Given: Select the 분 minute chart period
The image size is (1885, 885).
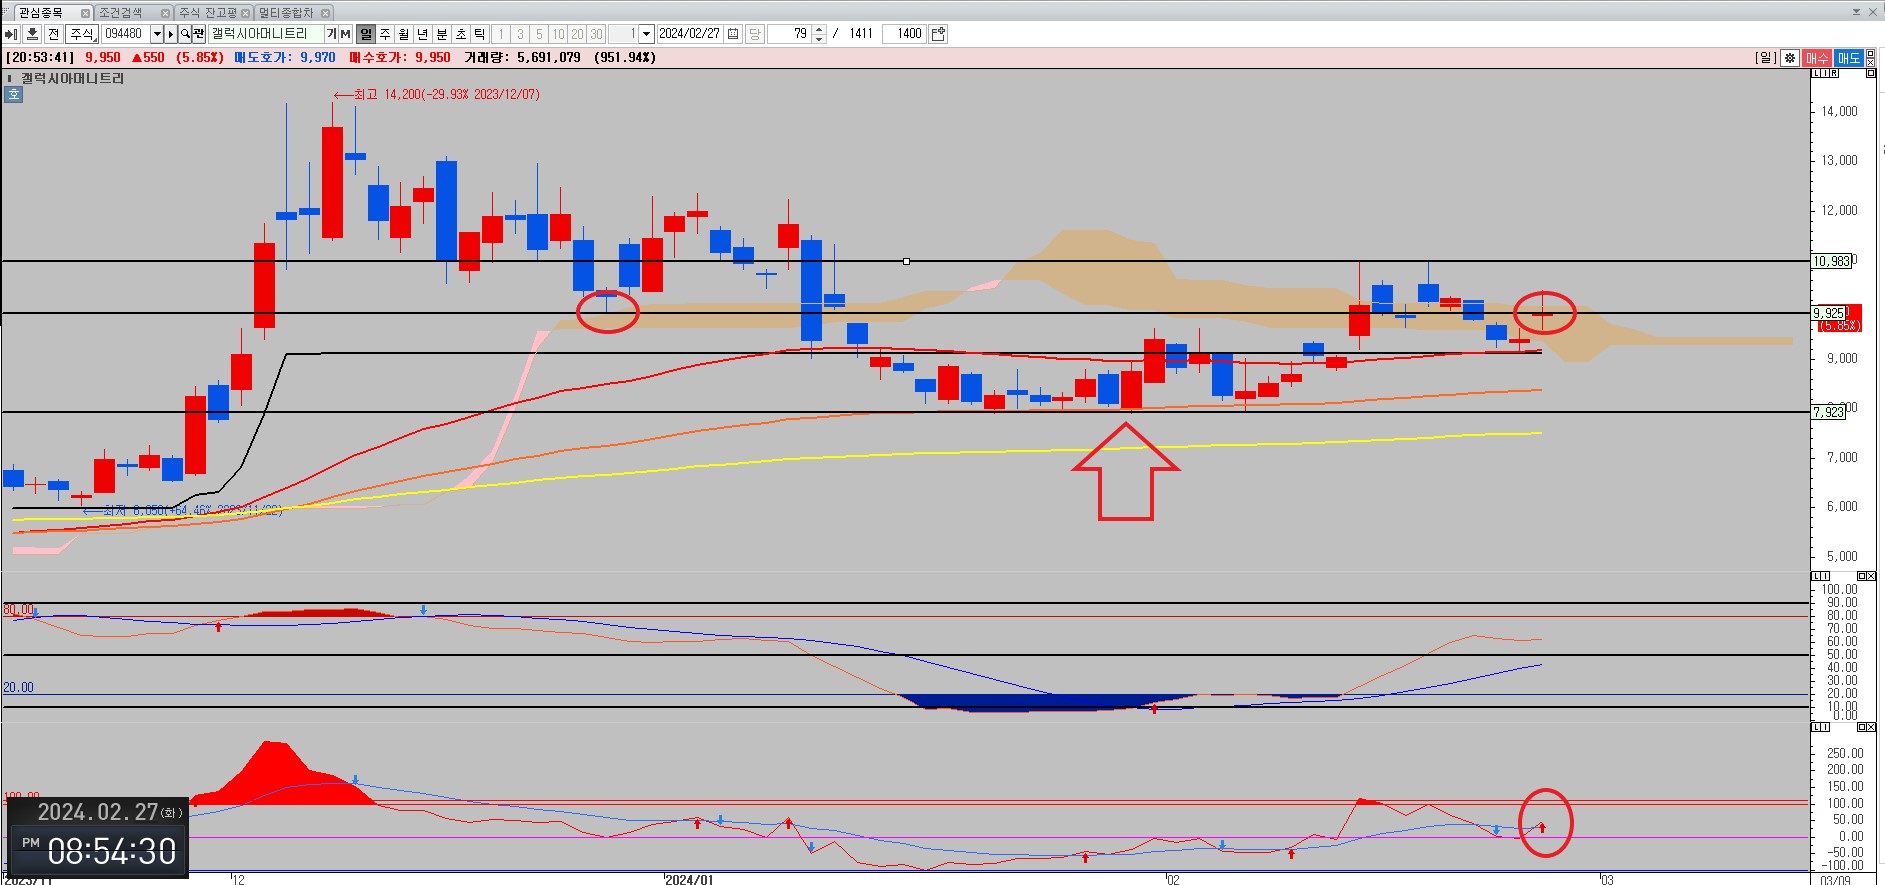Looking at the screenshot, I should pyautogui.click(x=442, y=34).
